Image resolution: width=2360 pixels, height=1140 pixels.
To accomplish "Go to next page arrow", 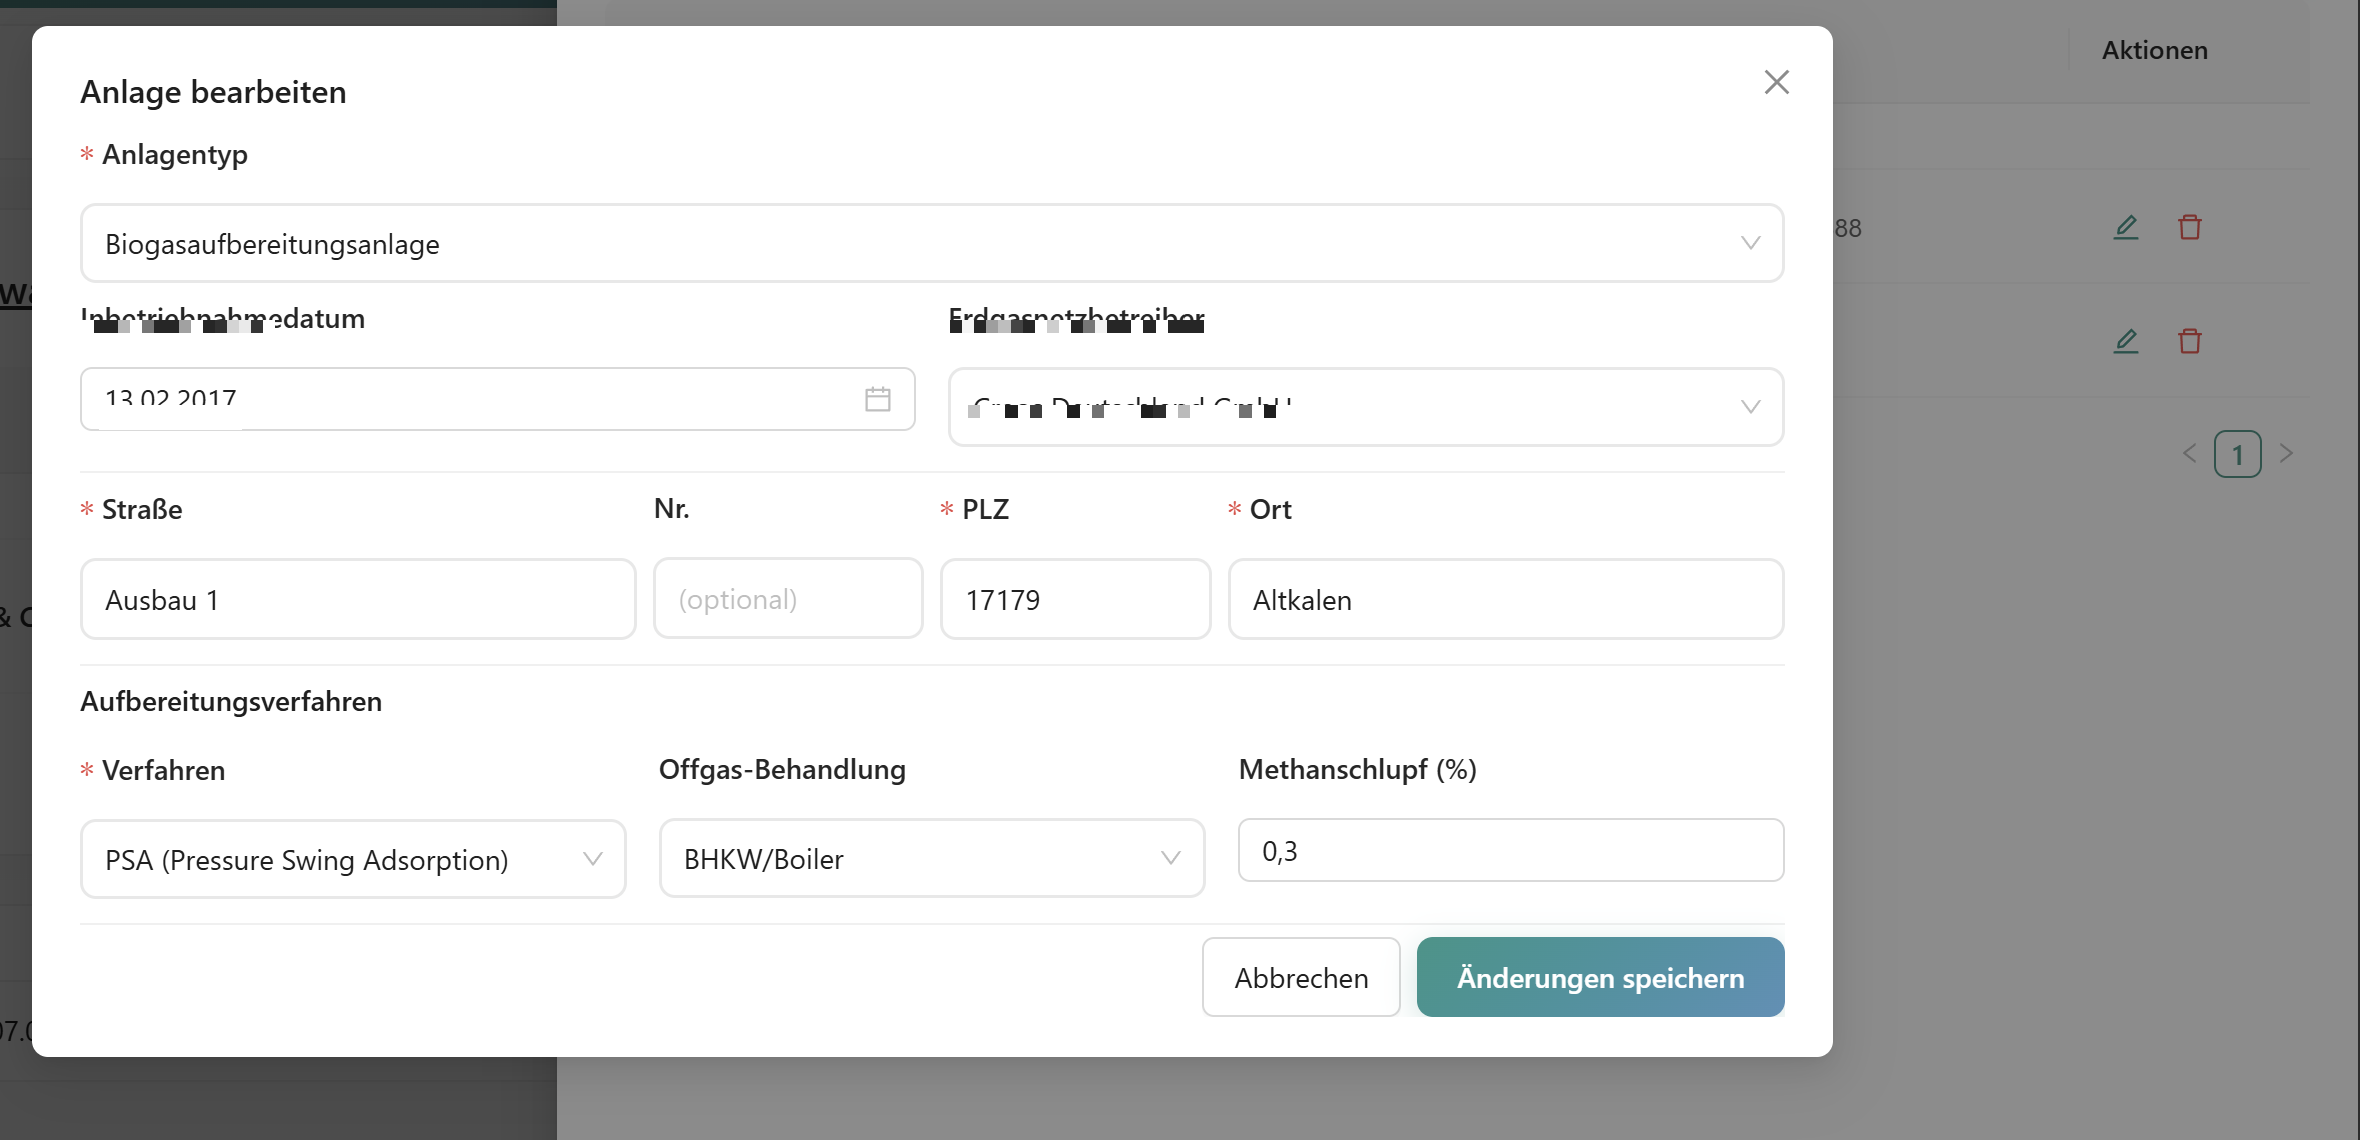I will pos(2286,454).
